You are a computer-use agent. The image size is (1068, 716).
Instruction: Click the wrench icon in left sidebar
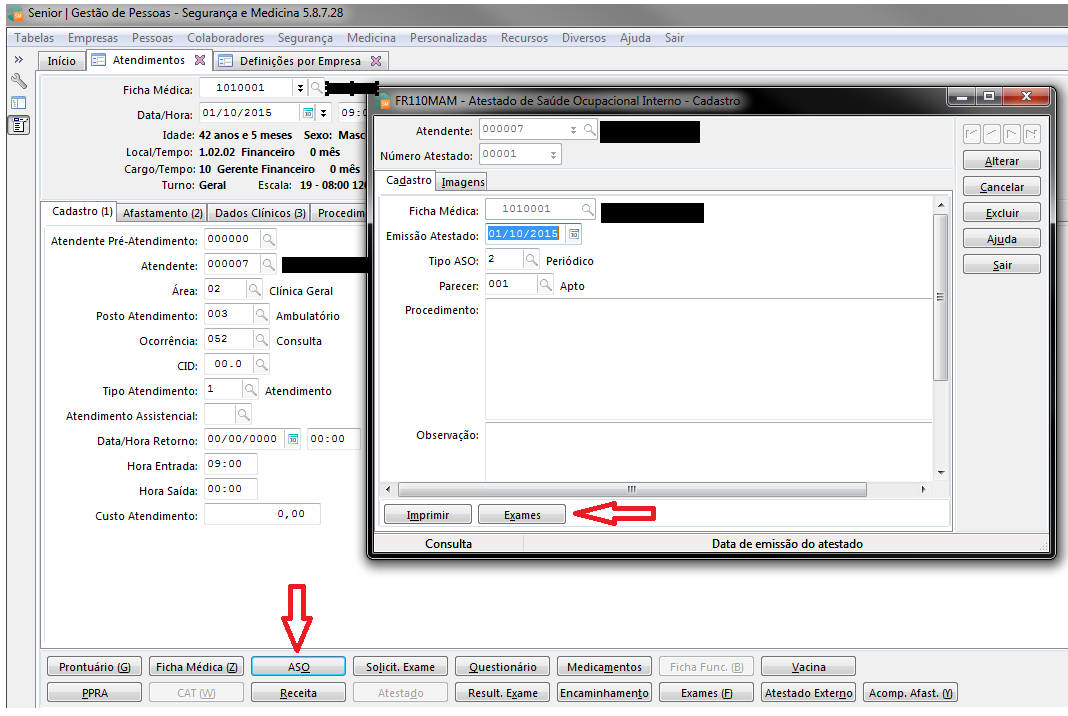[19, 82]
